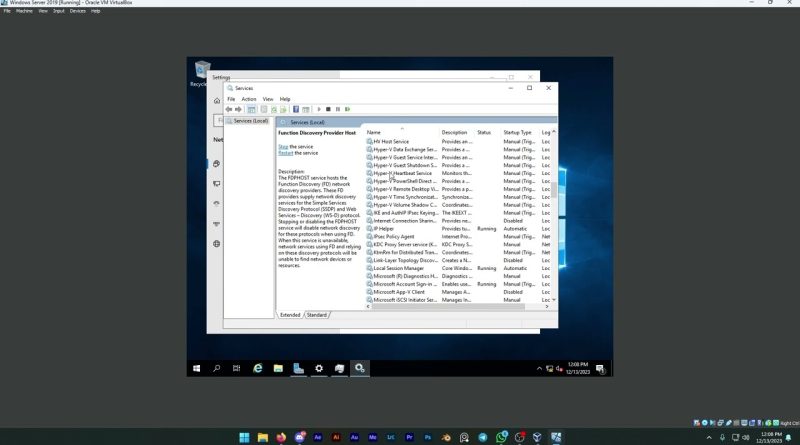The image size is (800, 445).
Task: Switch to Server Manager taskbar icon
Action: pyautogui.click(x=298, y=368)
